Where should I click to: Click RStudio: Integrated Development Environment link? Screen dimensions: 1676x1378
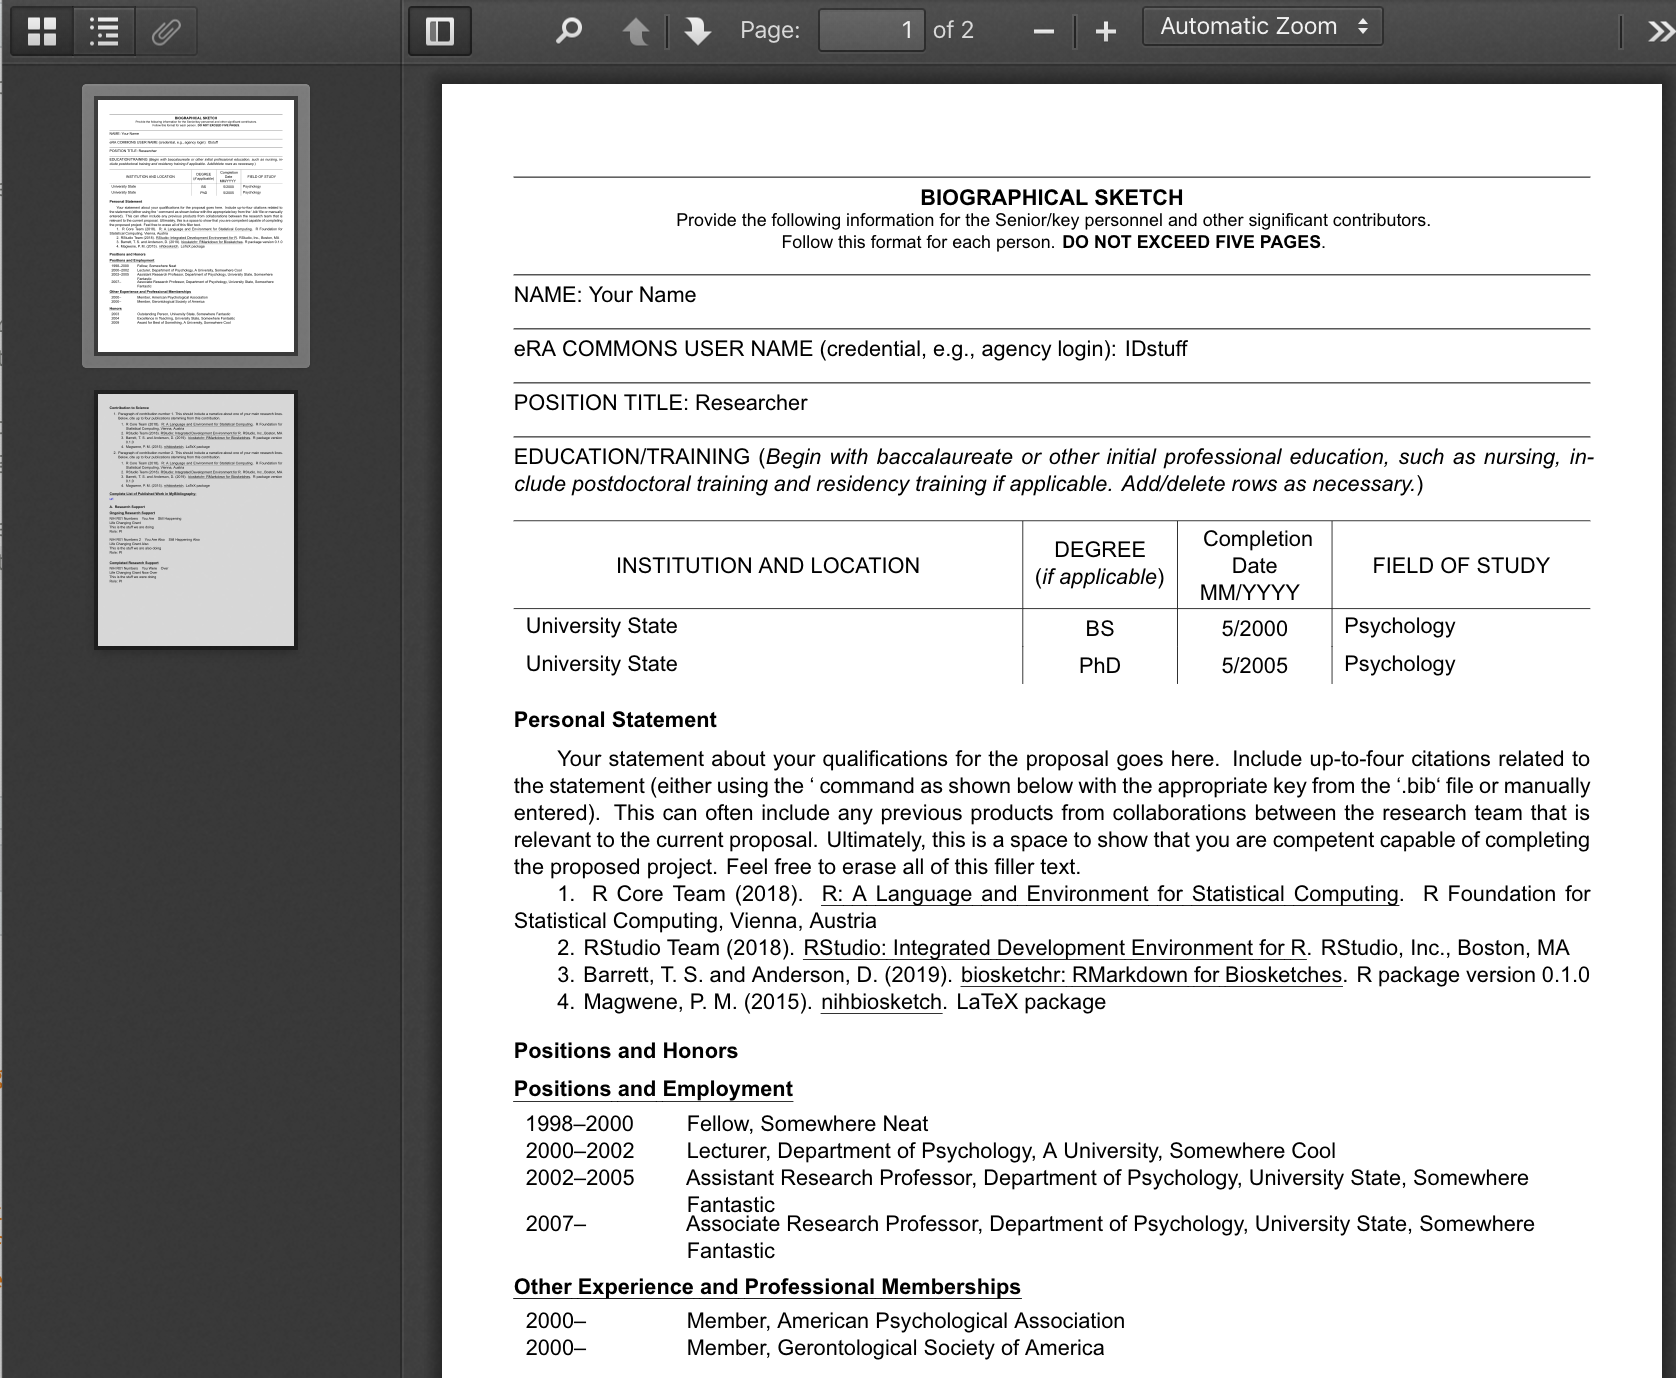pos(1056,948)
